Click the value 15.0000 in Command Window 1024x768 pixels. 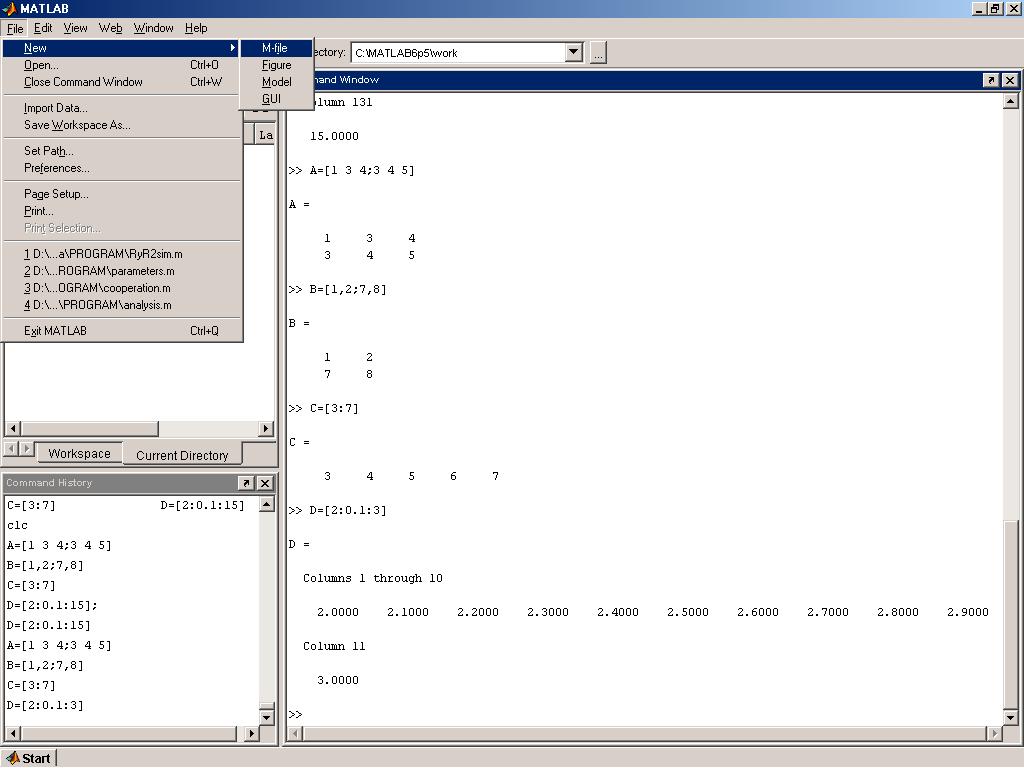(x=334, y=136)
